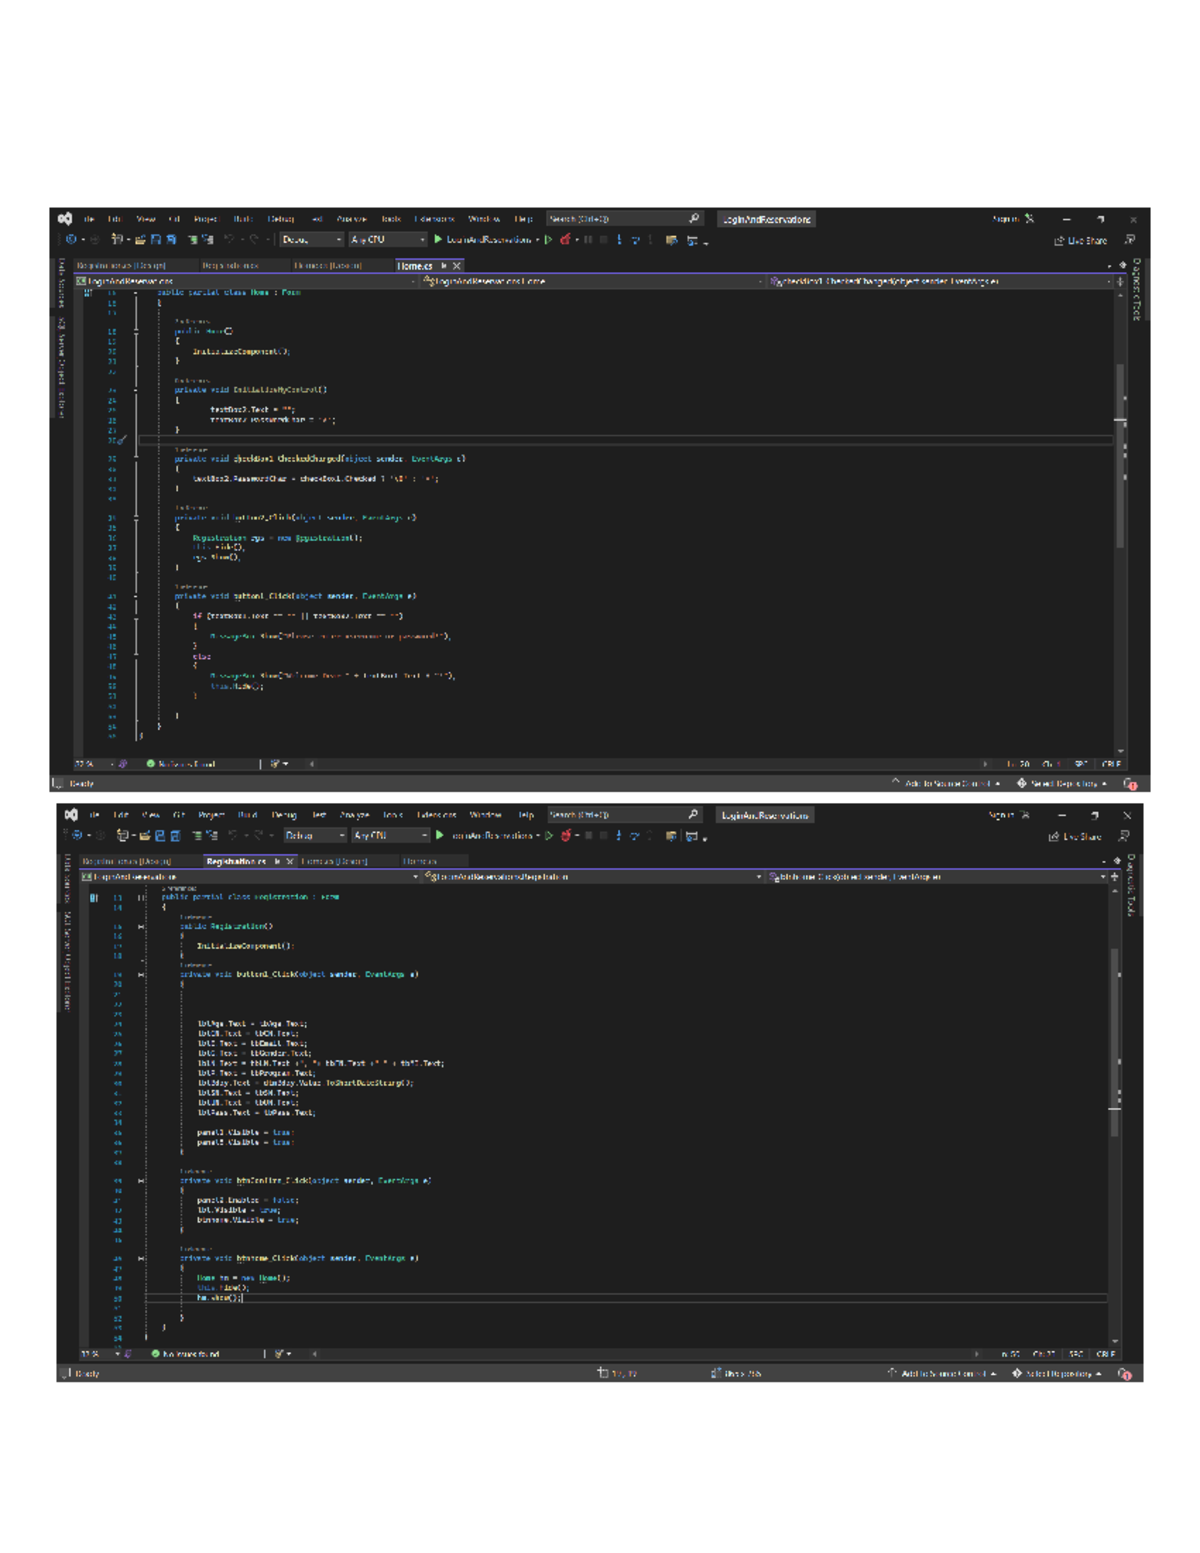Collapse the btnhome_Click method in Registration.cs editor
This screenshot has width=1200, height=1553.
click(x=141, y=1259)
